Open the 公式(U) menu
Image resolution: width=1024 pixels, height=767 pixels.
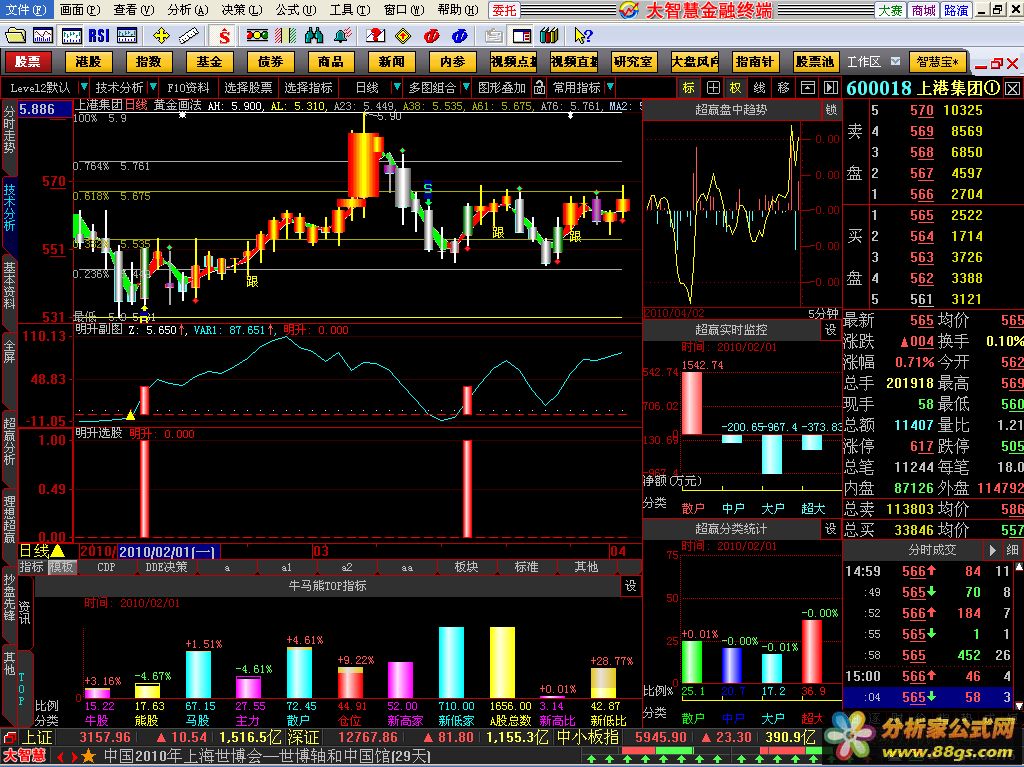[296, 10]
